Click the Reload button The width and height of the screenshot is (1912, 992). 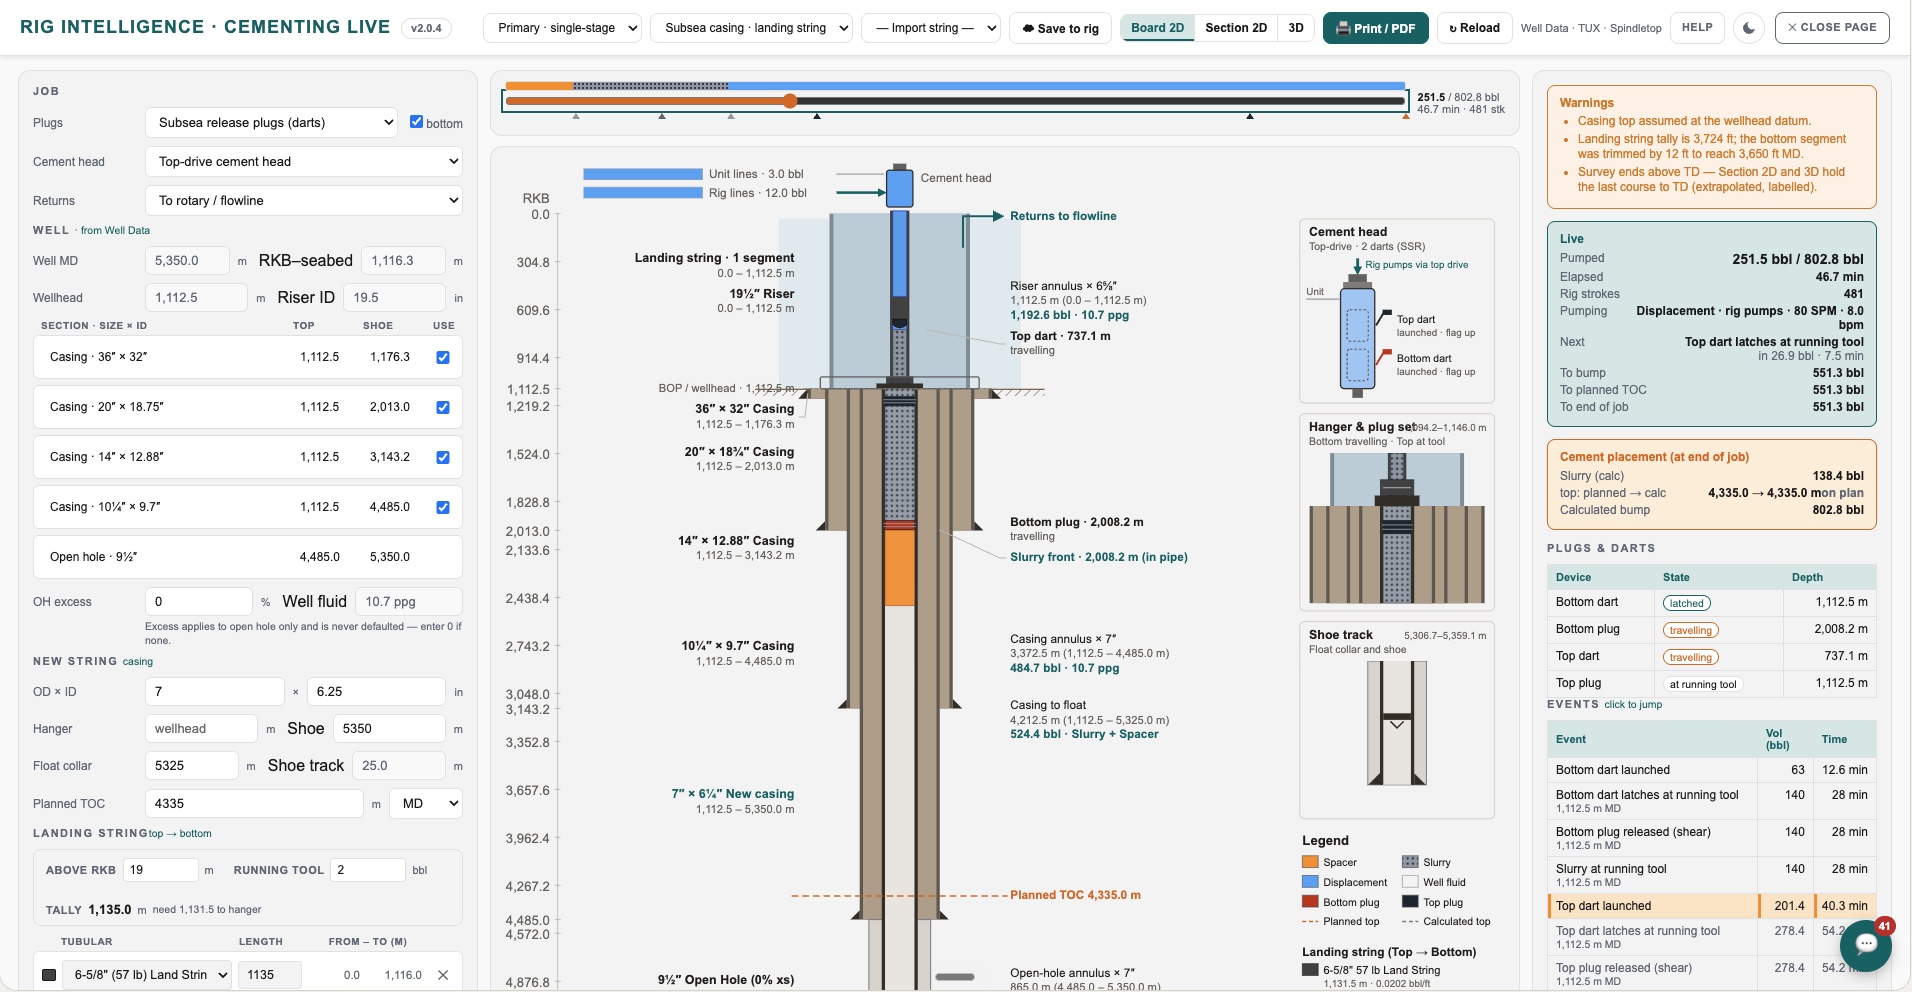click(1474, 28)
